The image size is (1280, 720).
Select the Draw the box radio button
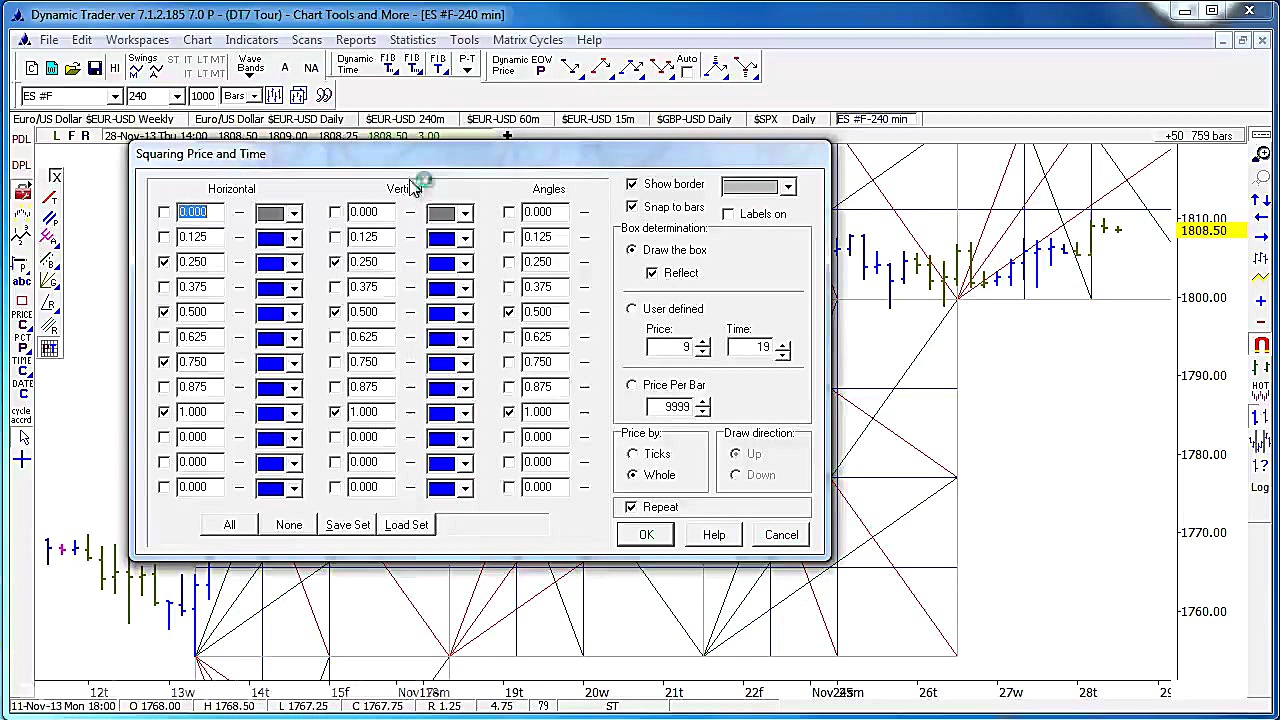coord(631,250)
